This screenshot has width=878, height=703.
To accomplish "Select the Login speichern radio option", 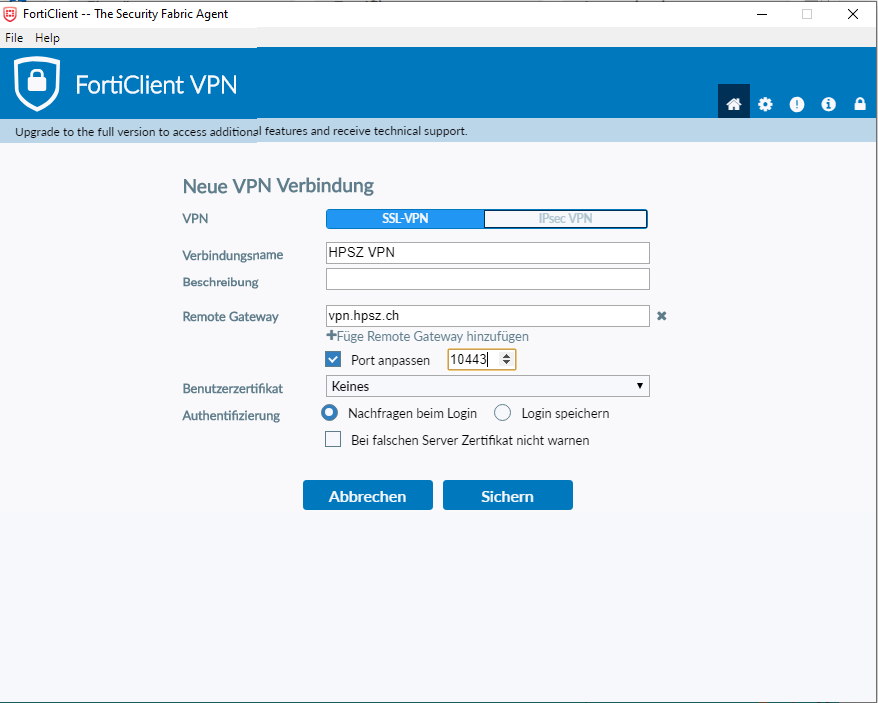I will click(x=503, y=413).
